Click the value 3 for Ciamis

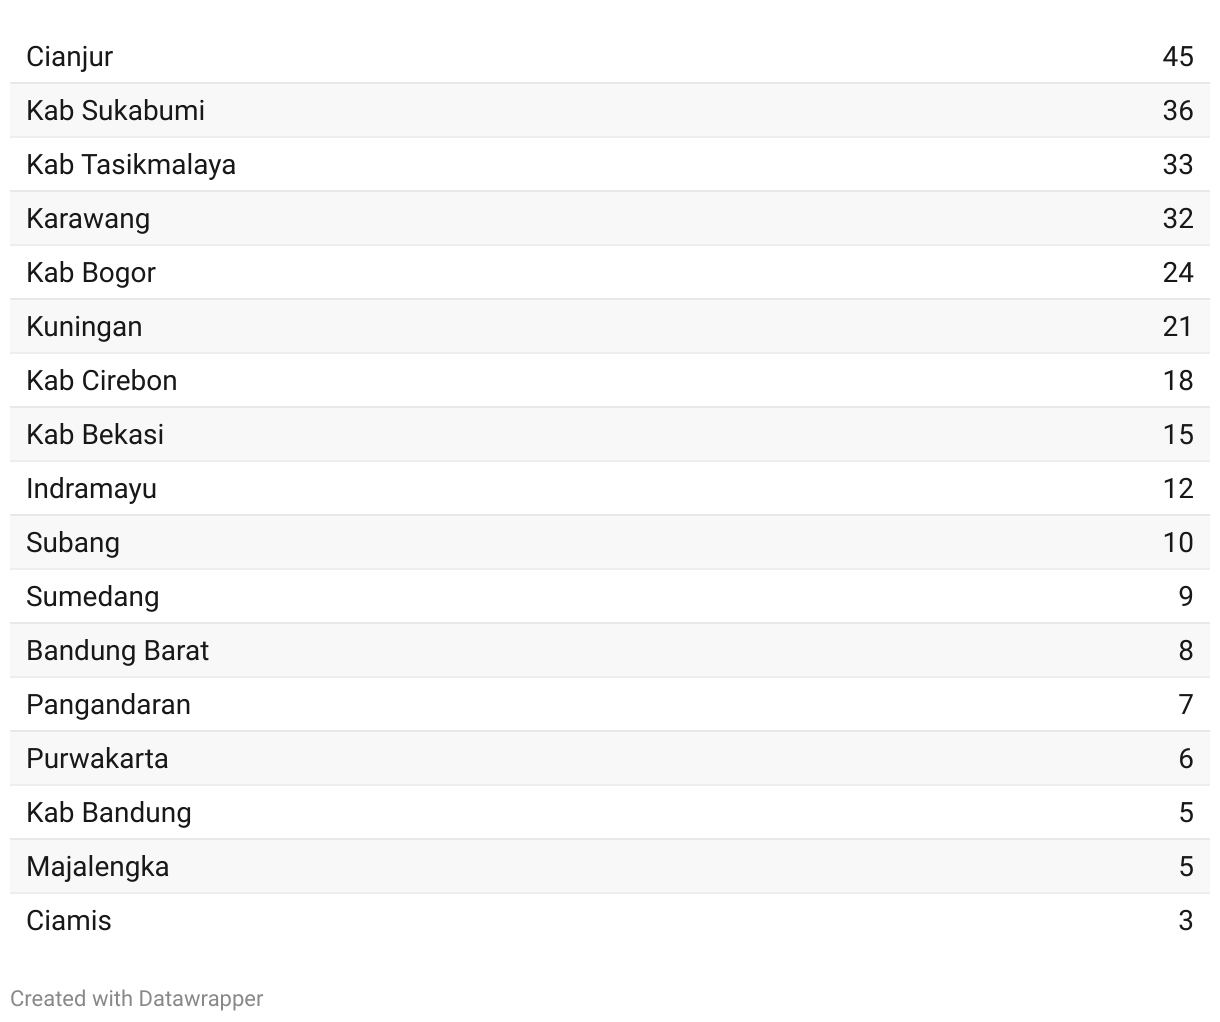pyautogui.click(x=1186, y=920)
